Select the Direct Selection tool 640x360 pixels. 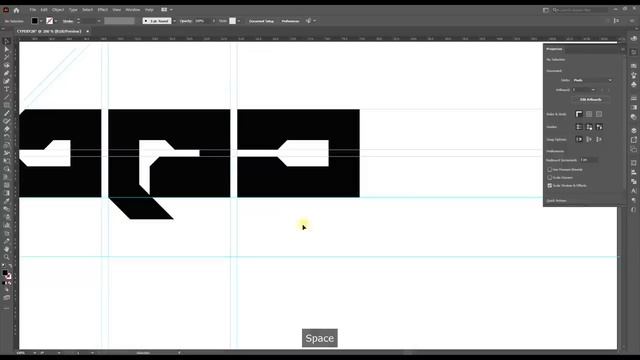click(x=7, y=49)
